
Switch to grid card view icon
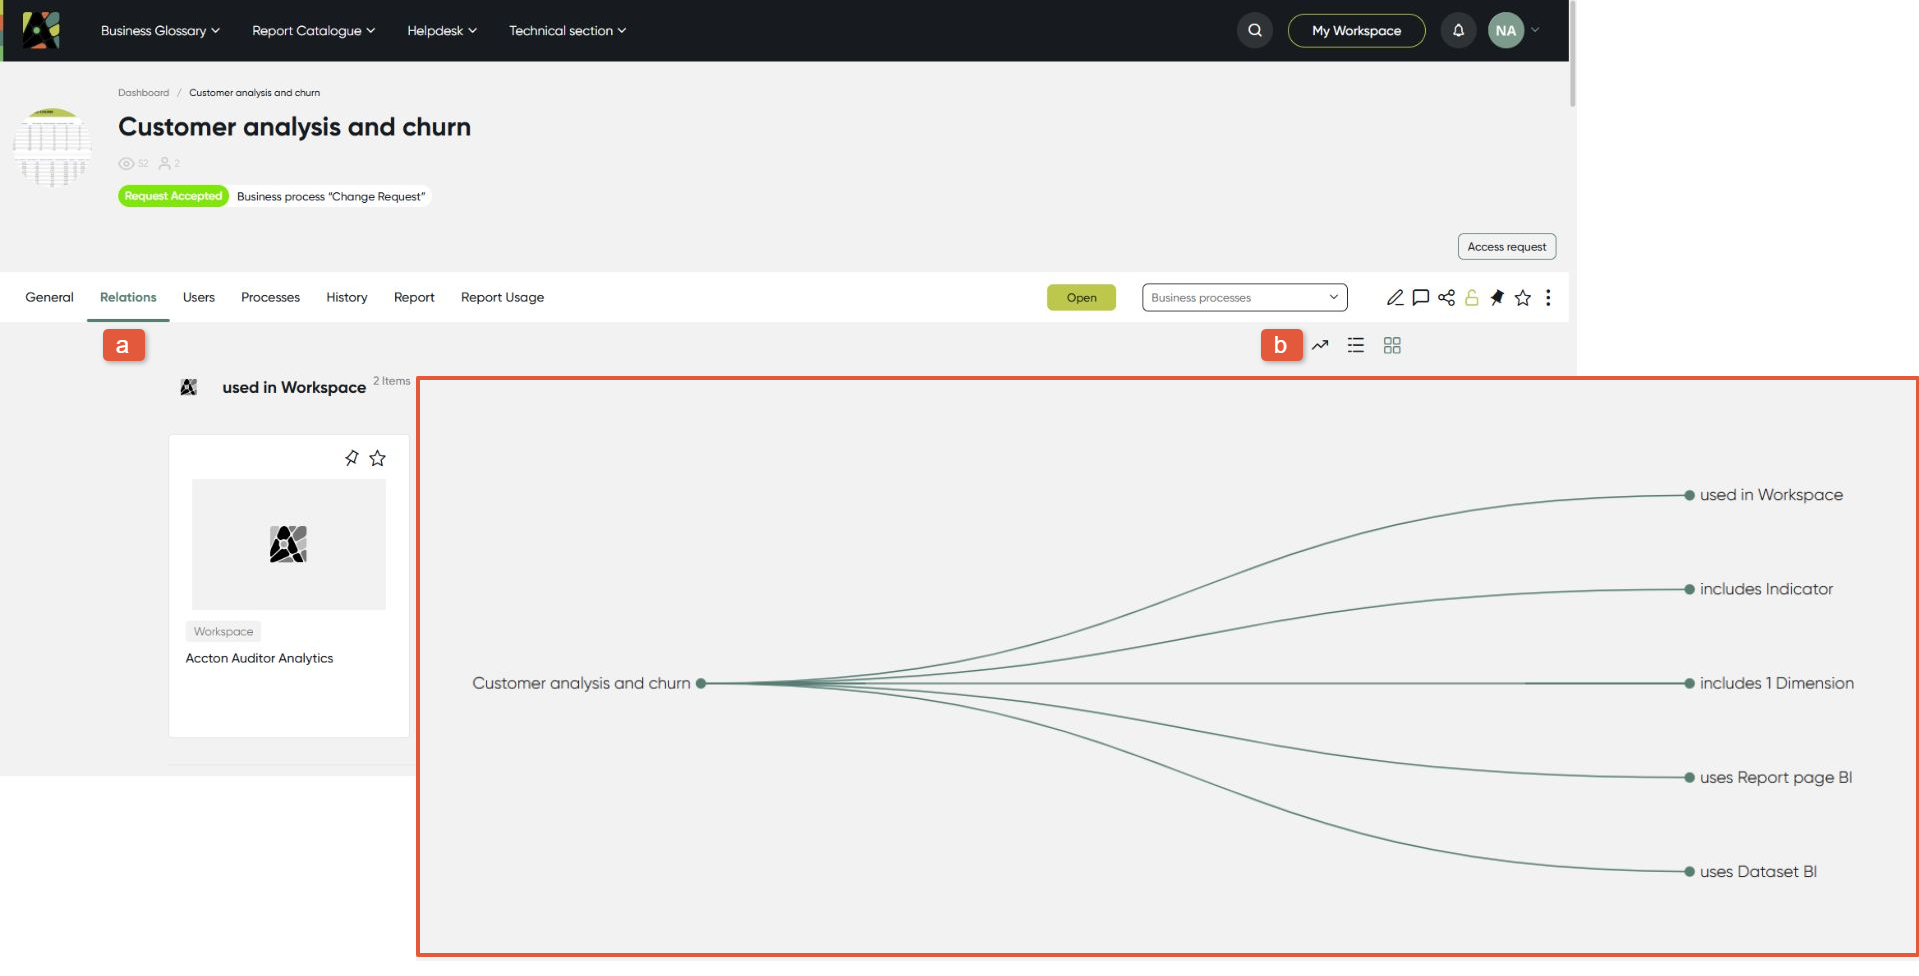click(1392, 345)
